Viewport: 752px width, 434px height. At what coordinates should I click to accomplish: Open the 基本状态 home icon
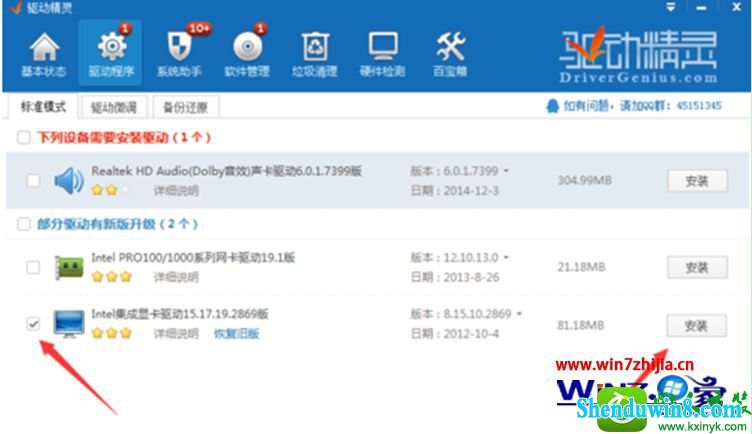coord(44,47)
